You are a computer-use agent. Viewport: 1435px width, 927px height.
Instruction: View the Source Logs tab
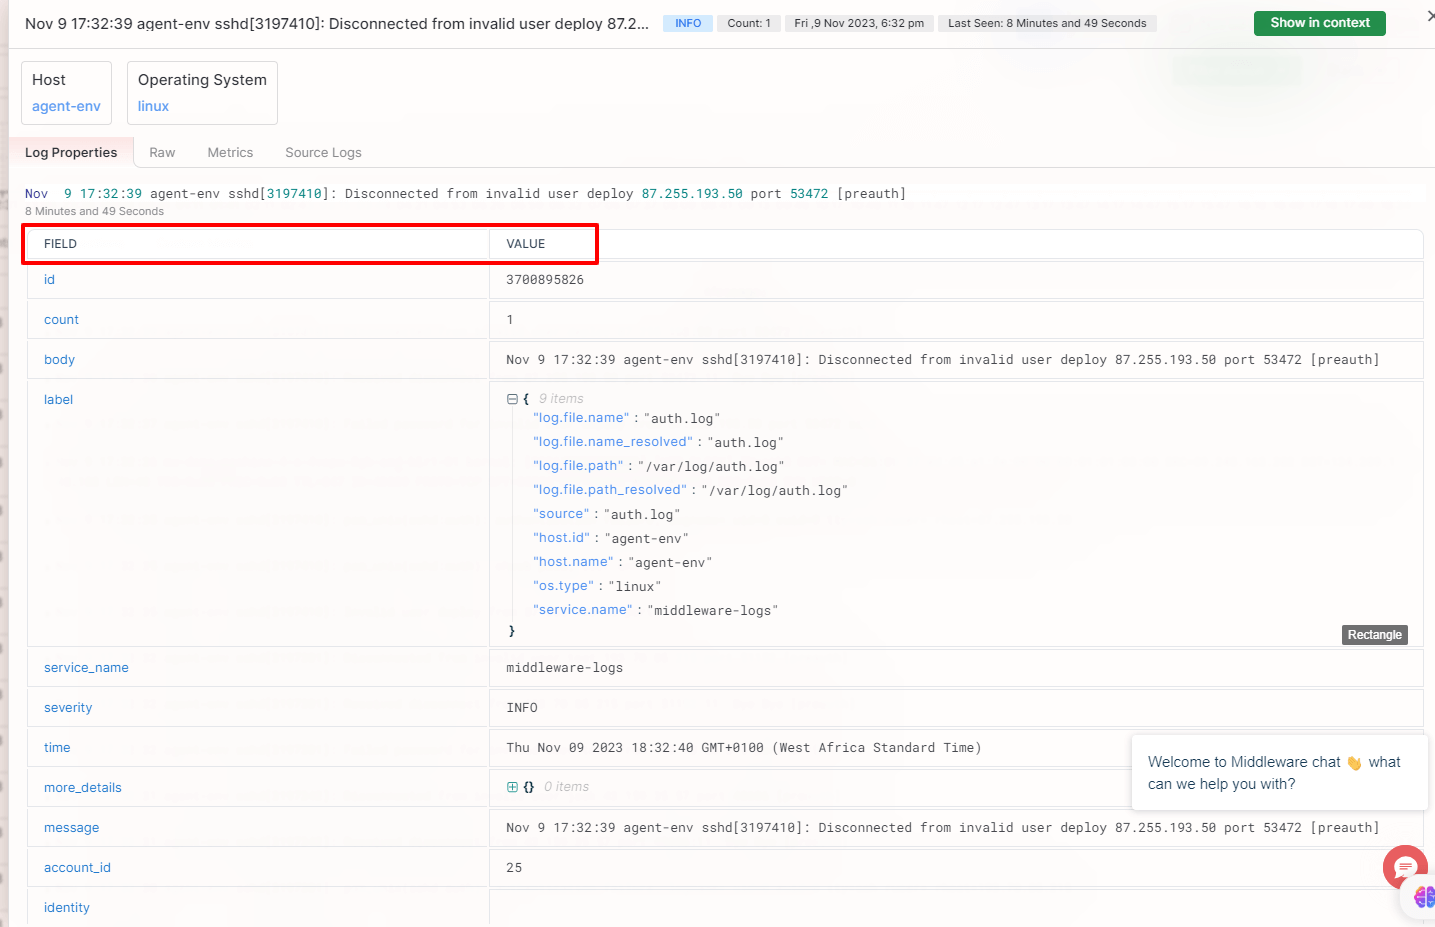[x=322, y=152]
